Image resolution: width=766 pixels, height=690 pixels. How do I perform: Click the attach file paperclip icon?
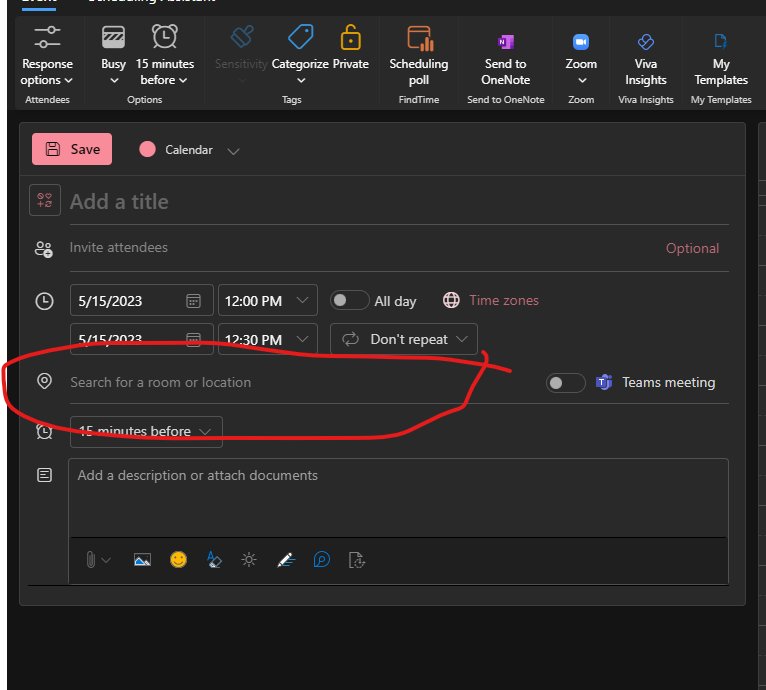point(90,560)
